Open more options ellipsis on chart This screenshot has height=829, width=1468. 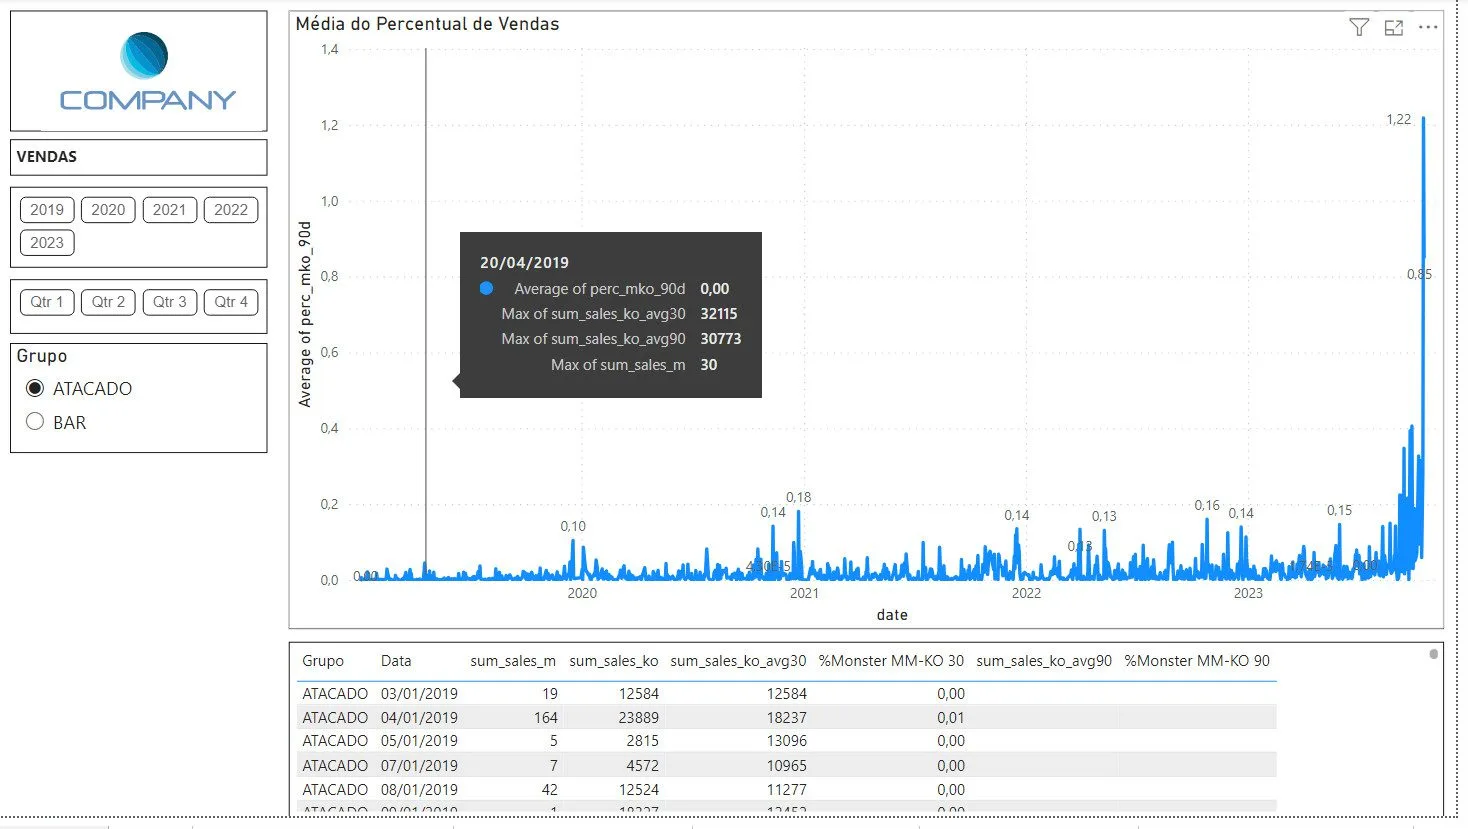point(1428,27)
